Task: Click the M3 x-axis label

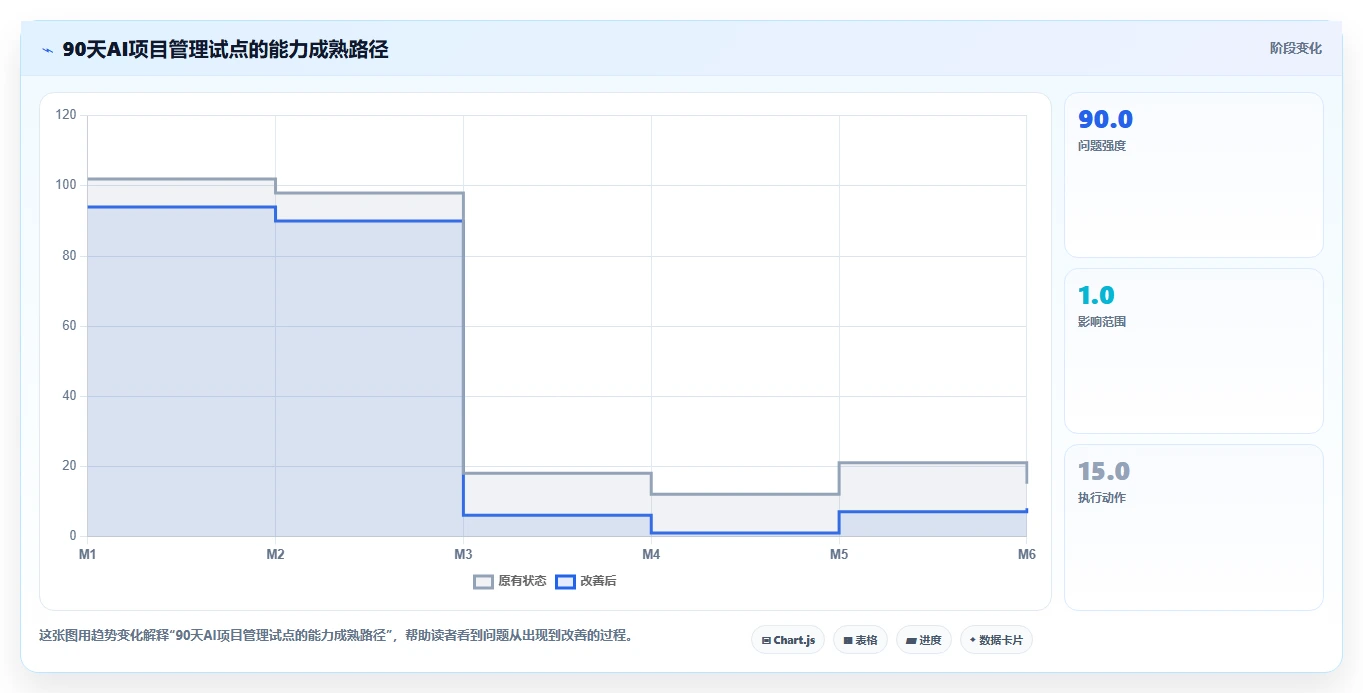Action: tap(463, 554)
